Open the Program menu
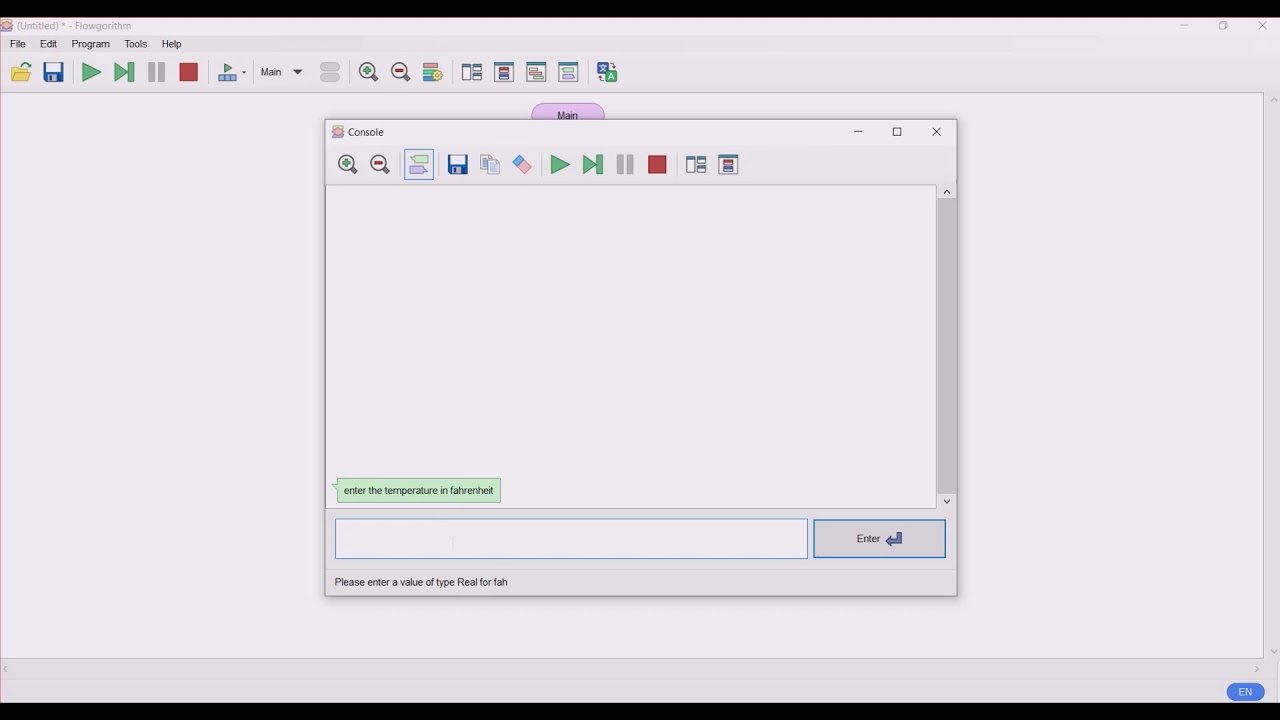 click(90, 44)
